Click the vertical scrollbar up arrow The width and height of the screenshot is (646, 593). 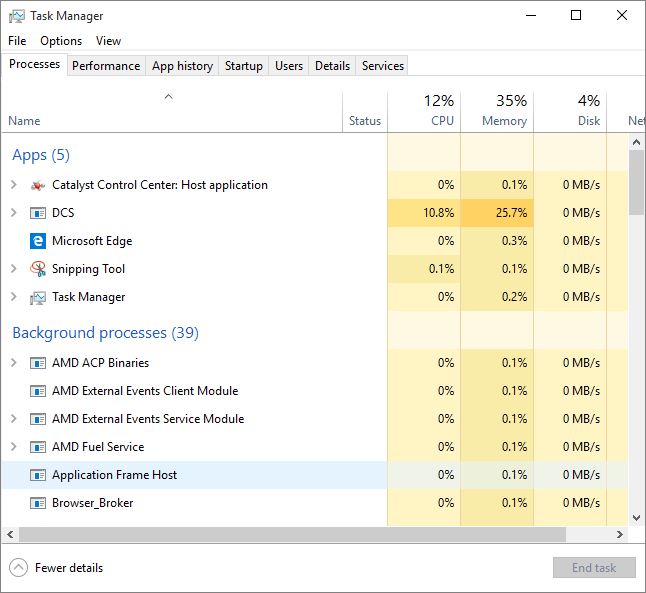click(x=637, y=143)
